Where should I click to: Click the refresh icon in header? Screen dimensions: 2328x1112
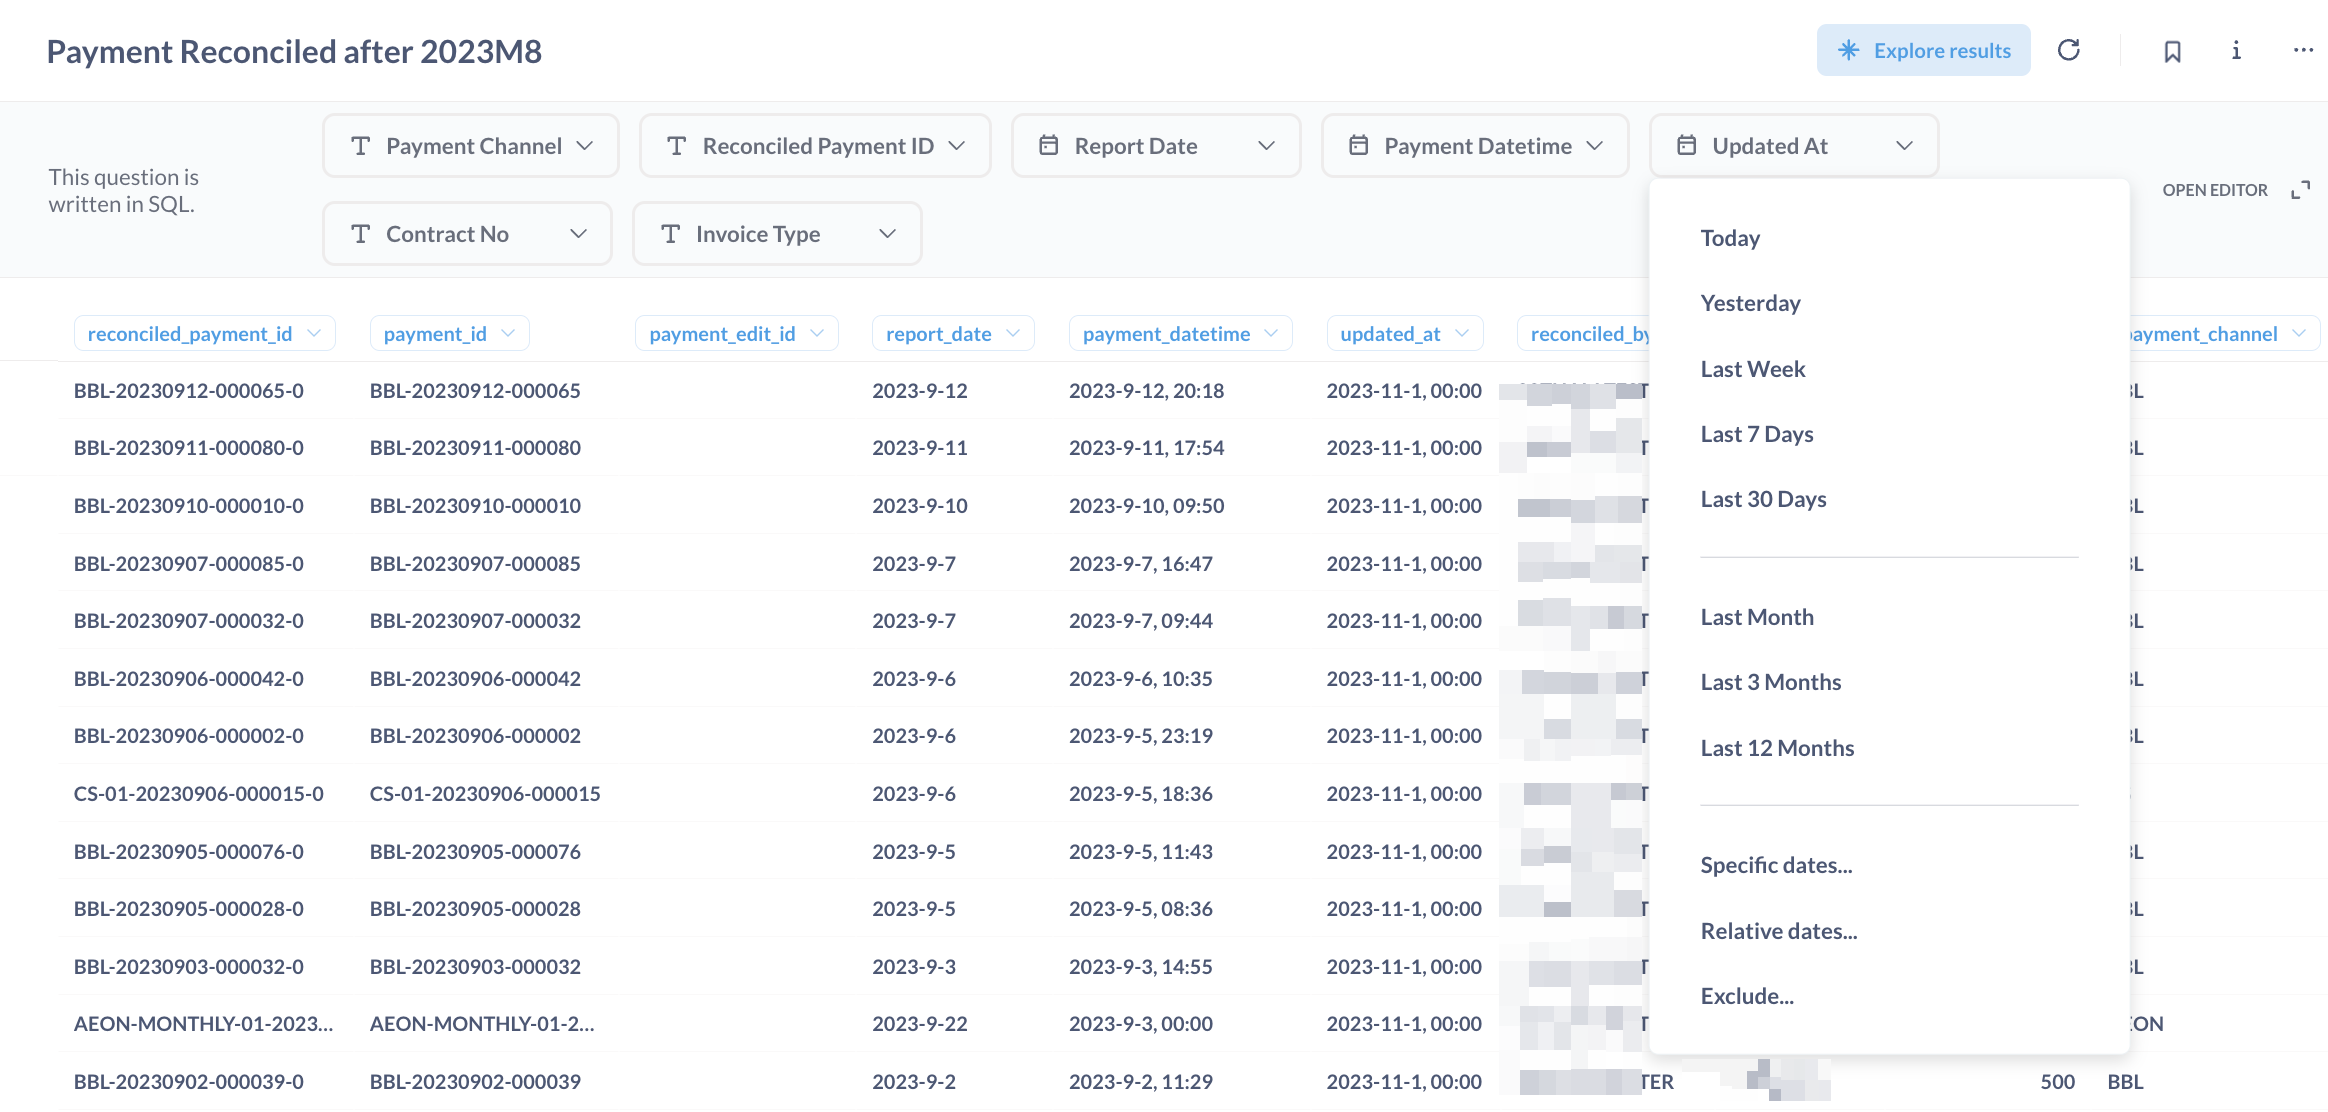[x=2068, y=50]
